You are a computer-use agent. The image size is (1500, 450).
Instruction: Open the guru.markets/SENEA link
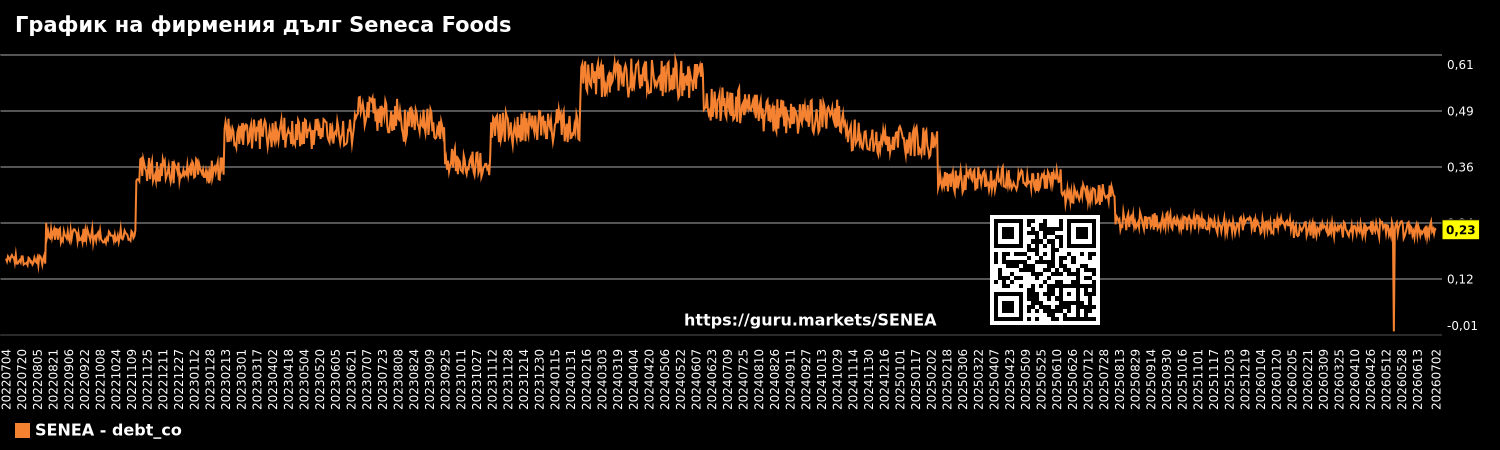810,321
